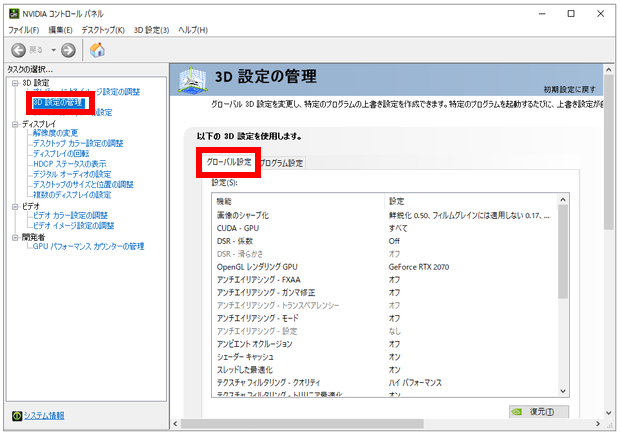The image size is (620, 435).
Task: Click main panel vertical scroll down arrow
Action: click(609, 413)
